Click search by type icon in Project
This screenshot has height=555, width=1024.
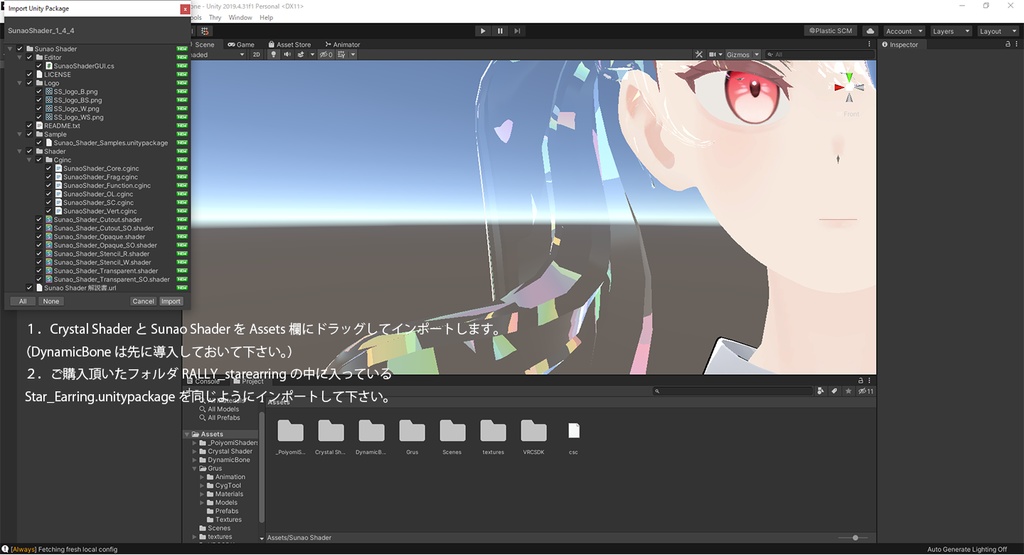[820, 391]
